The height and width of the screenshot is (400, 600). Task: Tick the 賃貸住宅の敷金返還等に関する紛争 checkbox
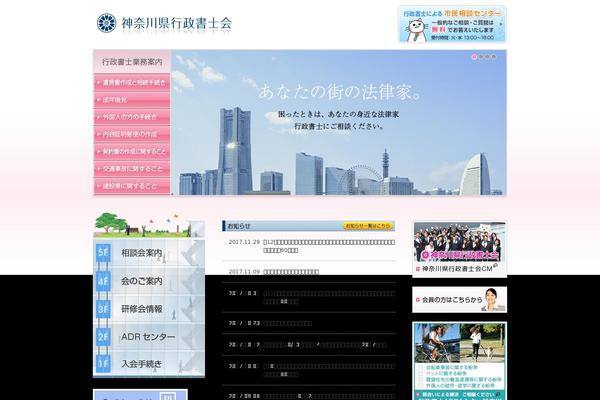pos(420,379)
